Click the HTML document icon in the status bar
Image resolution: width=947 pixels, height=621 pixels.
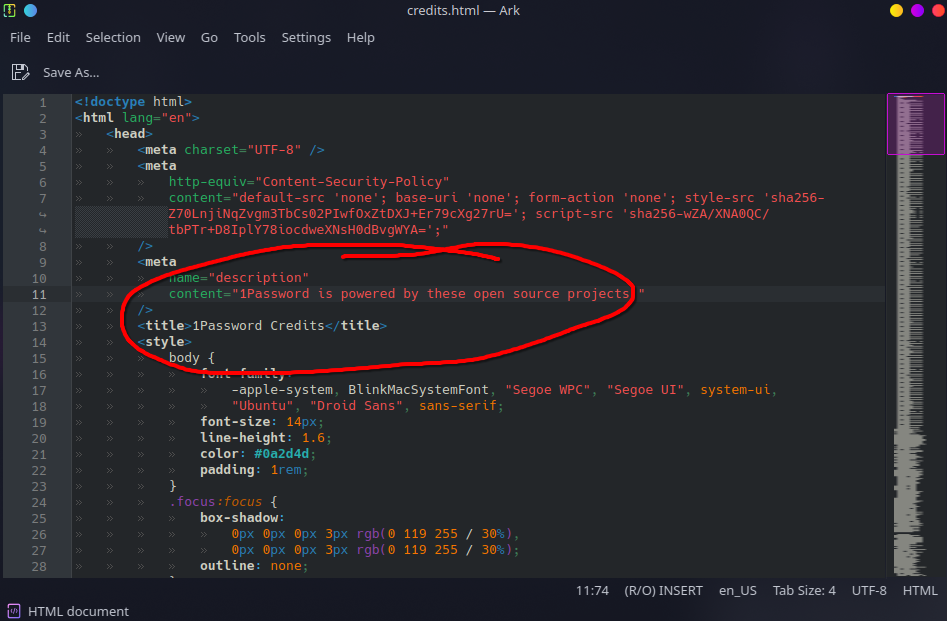point(13,611)
